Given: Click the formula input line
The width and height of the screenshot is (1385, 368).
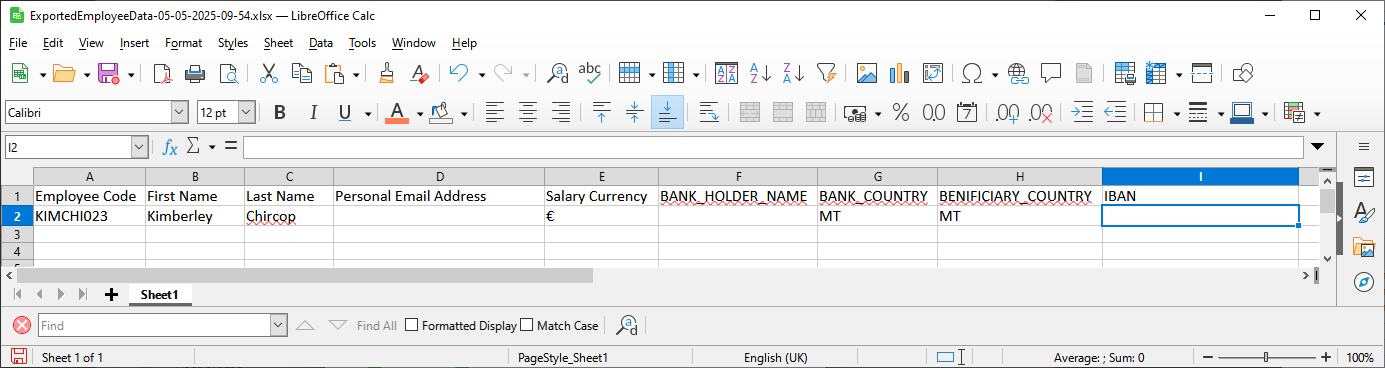Looking at the screenshot, I should click(x=773, y=147).
